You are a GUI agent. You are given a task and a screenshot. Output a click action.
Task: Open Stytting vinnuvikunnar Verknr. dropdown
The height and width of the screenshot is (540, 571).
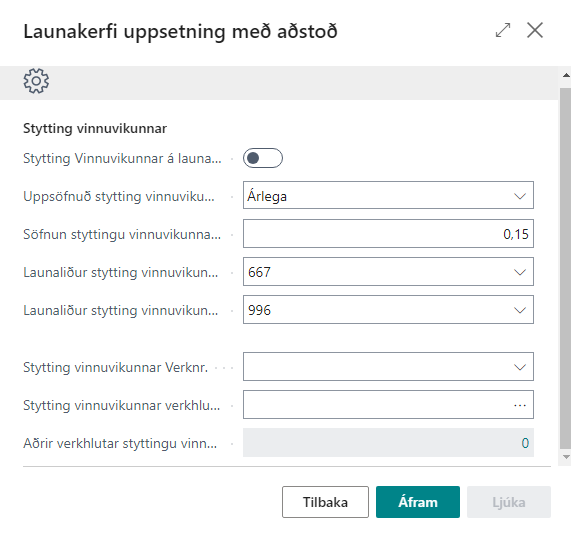(388, 367)
